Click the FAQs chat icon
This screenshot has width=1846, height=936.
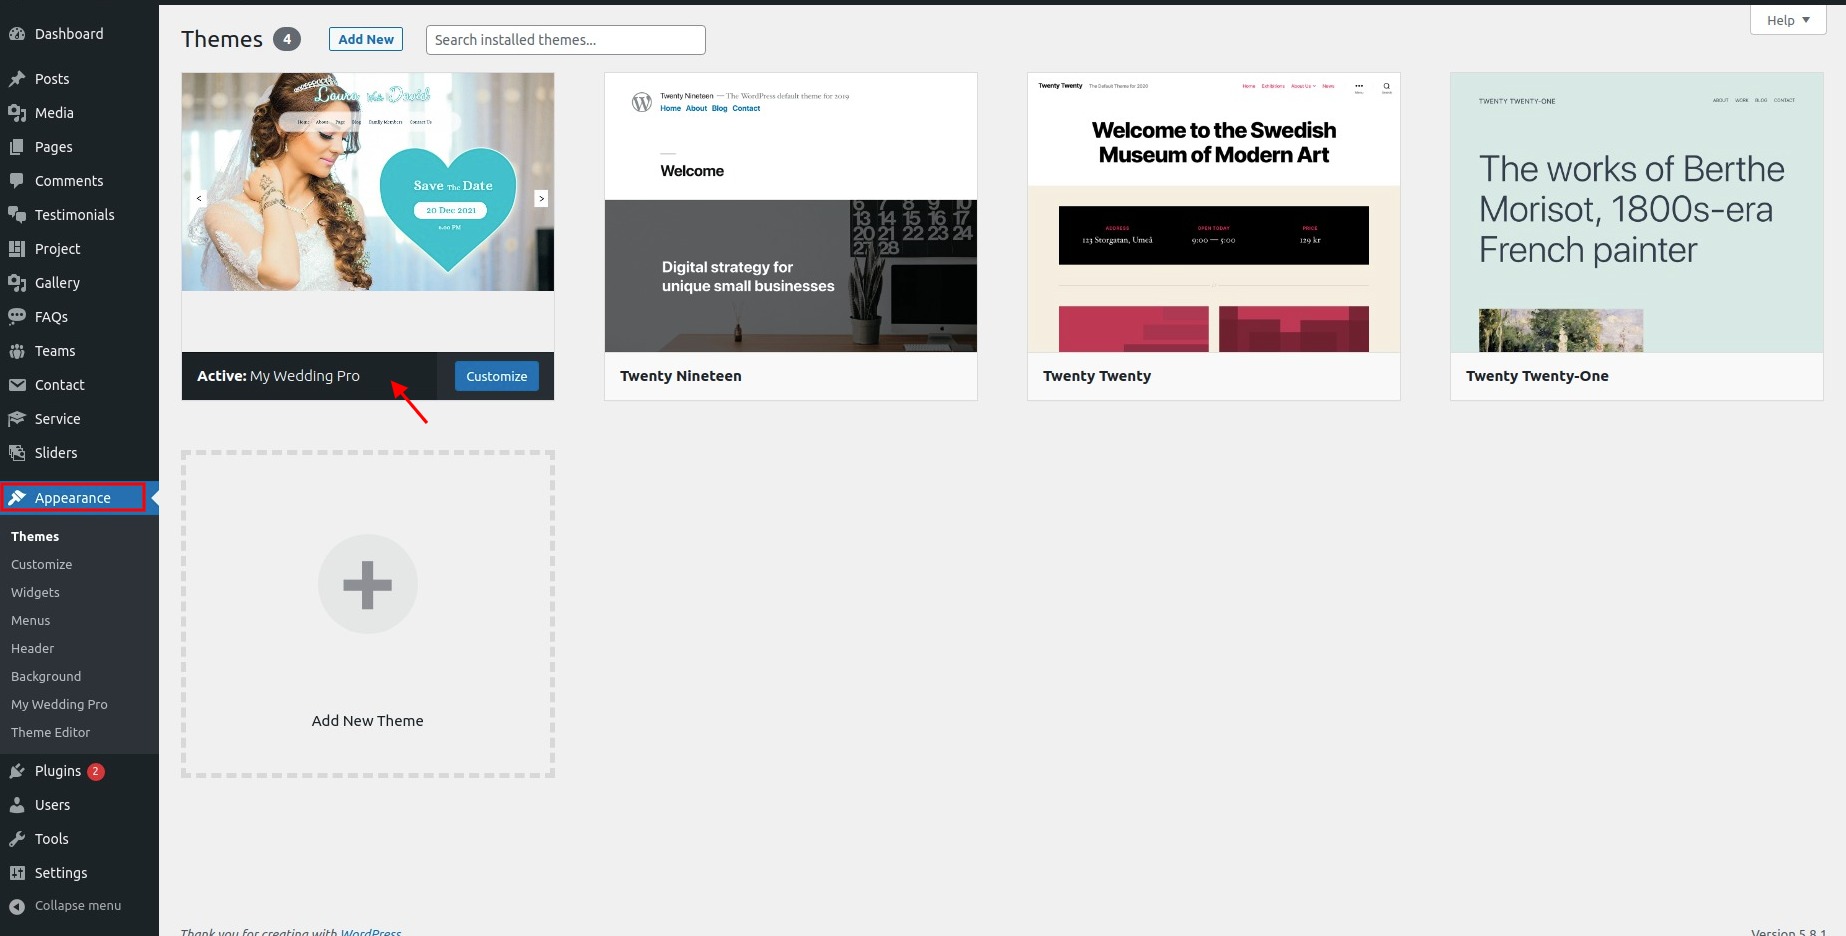(x=17, y=317)
